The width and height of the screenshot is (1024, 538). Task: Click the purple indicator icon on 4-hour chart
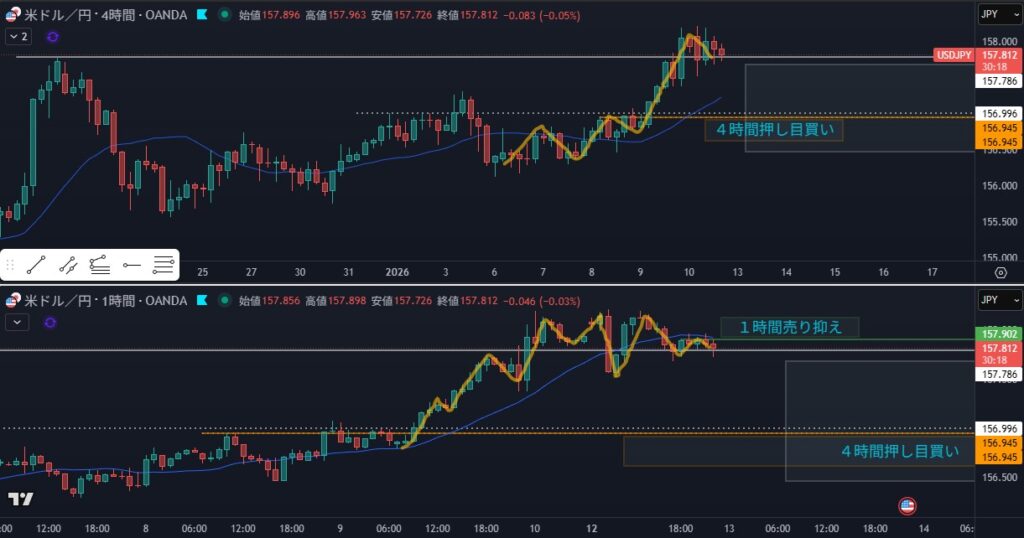tap(52, 36)
